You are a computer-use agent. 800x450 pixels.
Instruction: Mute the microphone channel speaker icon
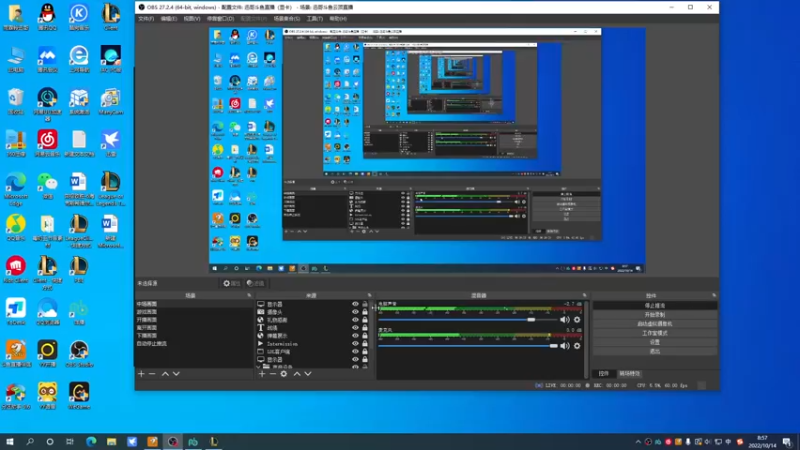(564, 346)
